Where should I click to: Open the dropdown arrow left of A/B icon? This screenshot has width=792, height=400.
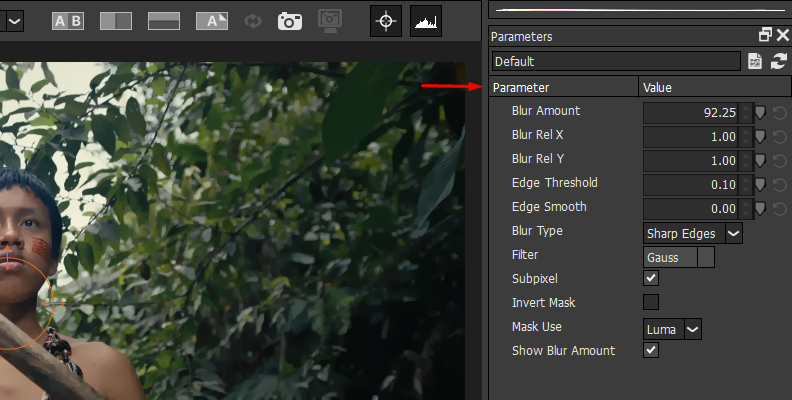[15, 21]
